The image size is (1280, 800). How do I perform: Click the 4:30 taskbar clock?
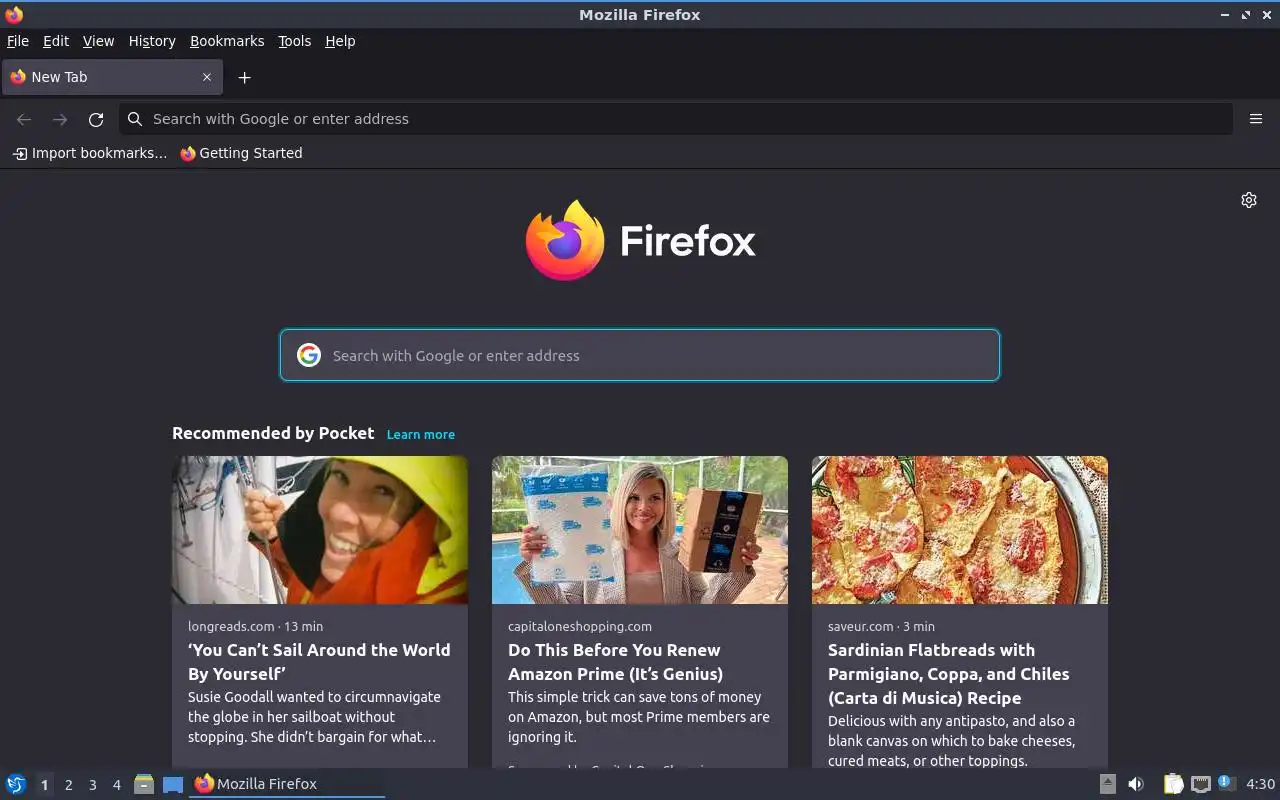(1260, 784)
